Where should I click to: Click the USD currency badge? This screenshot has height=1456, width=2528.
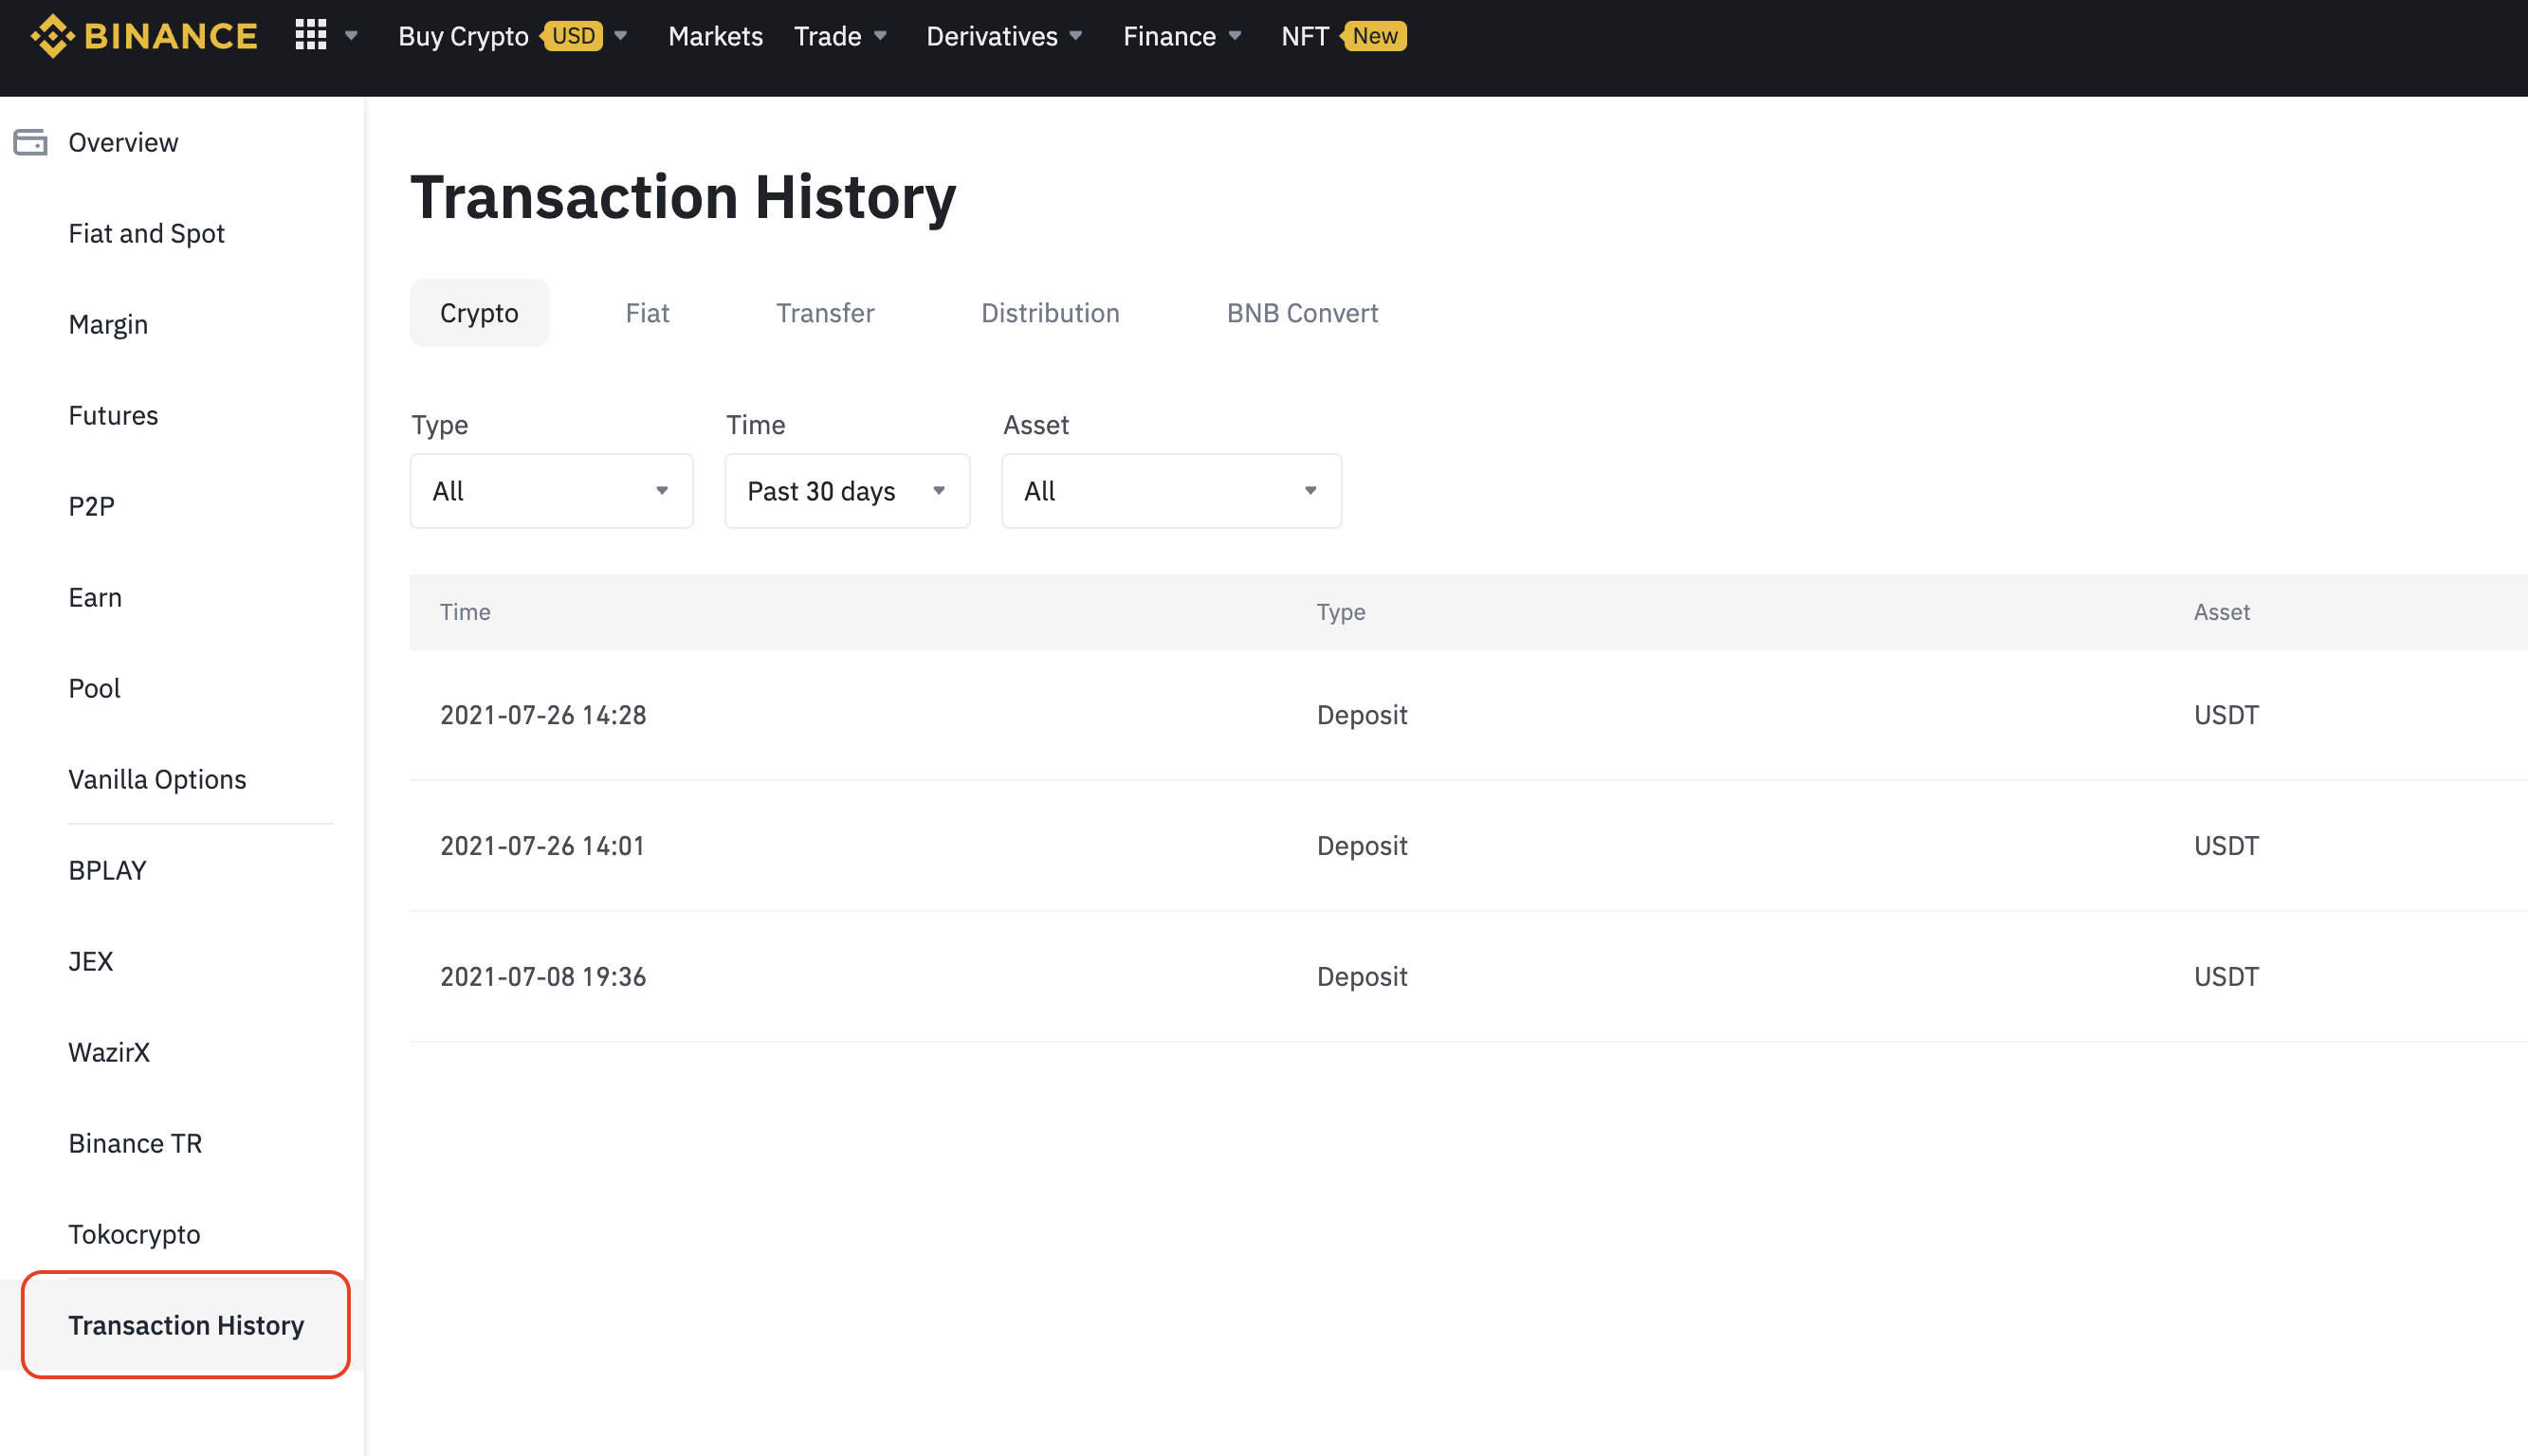(x=574, y=36)
